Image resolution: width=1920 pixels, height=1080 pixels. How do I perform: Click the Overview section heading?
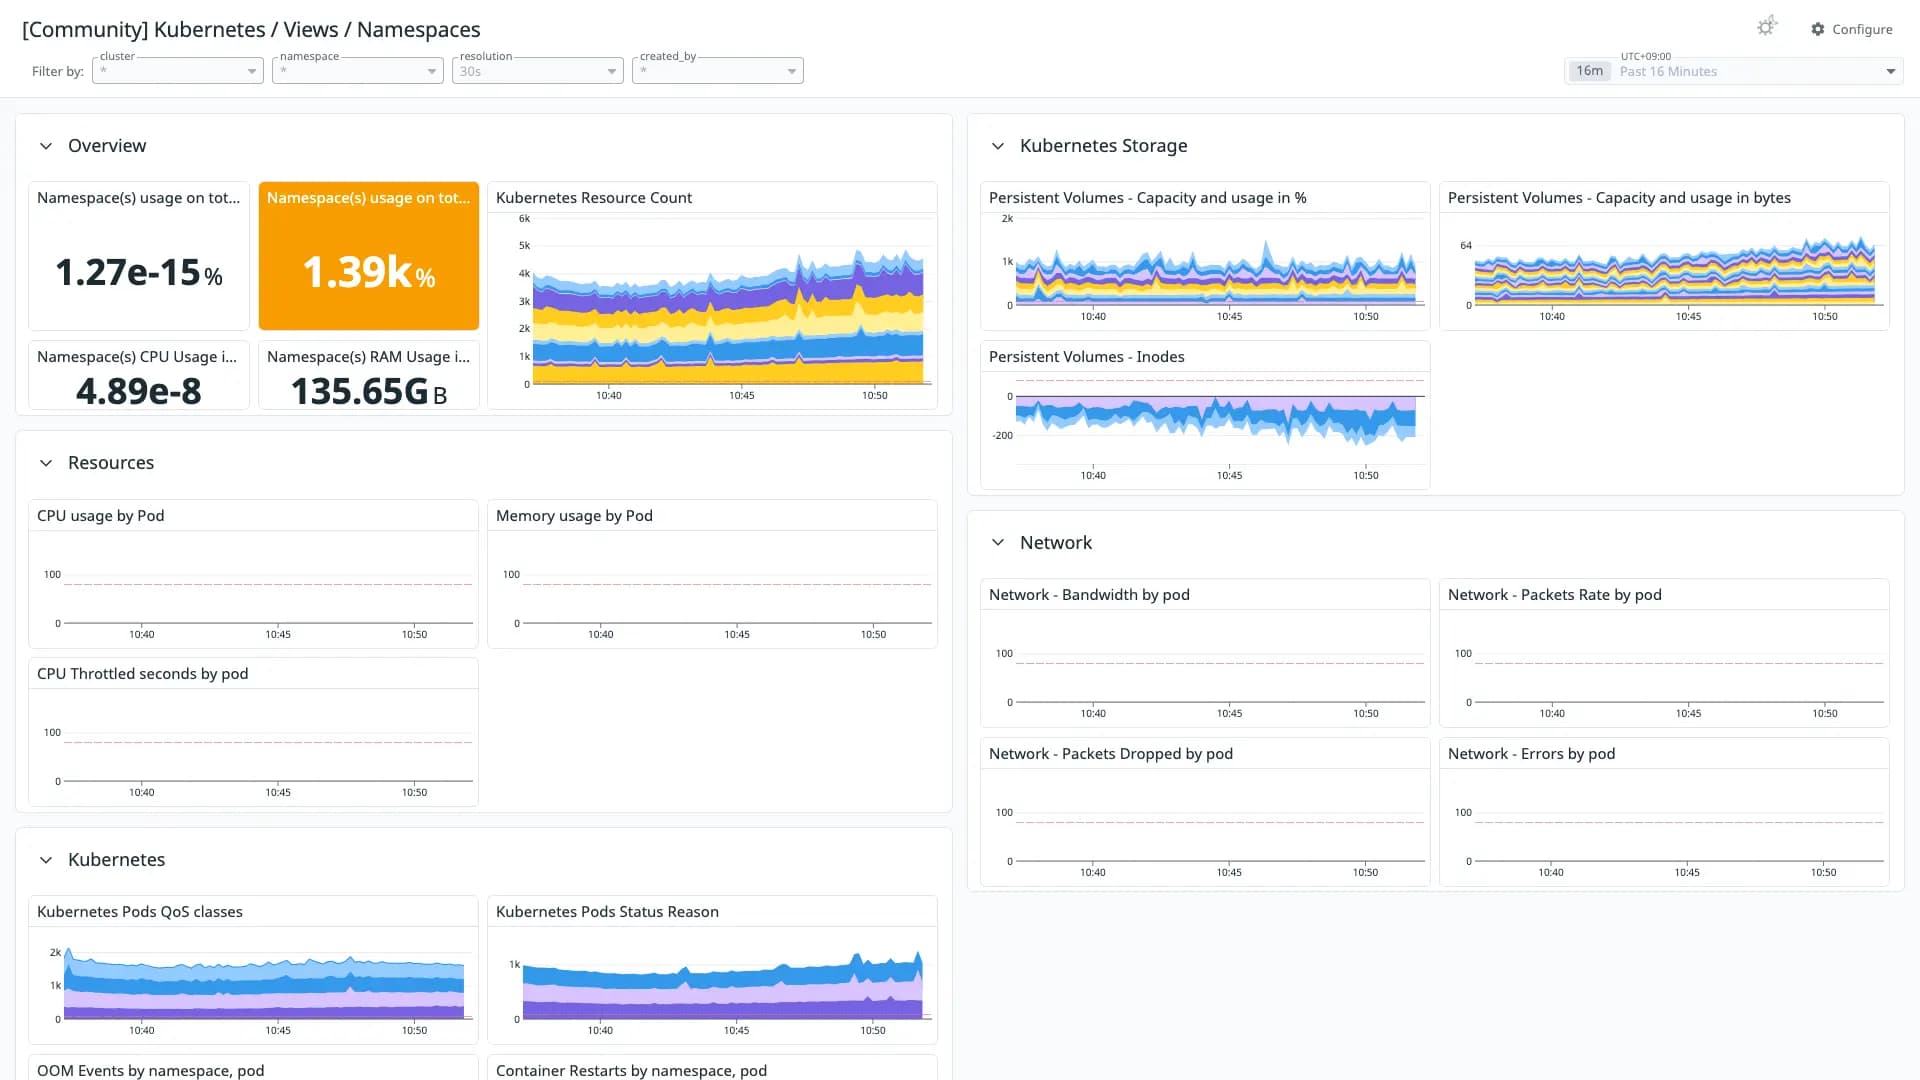(x=107, y=146)
